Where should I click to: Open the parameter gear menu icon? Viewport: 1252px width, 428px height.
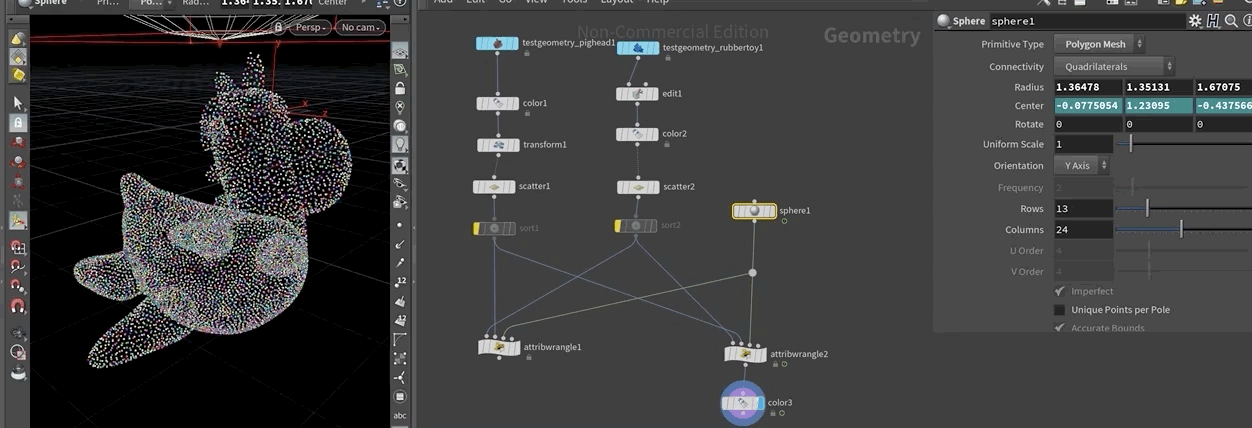tap(1195, 21)
